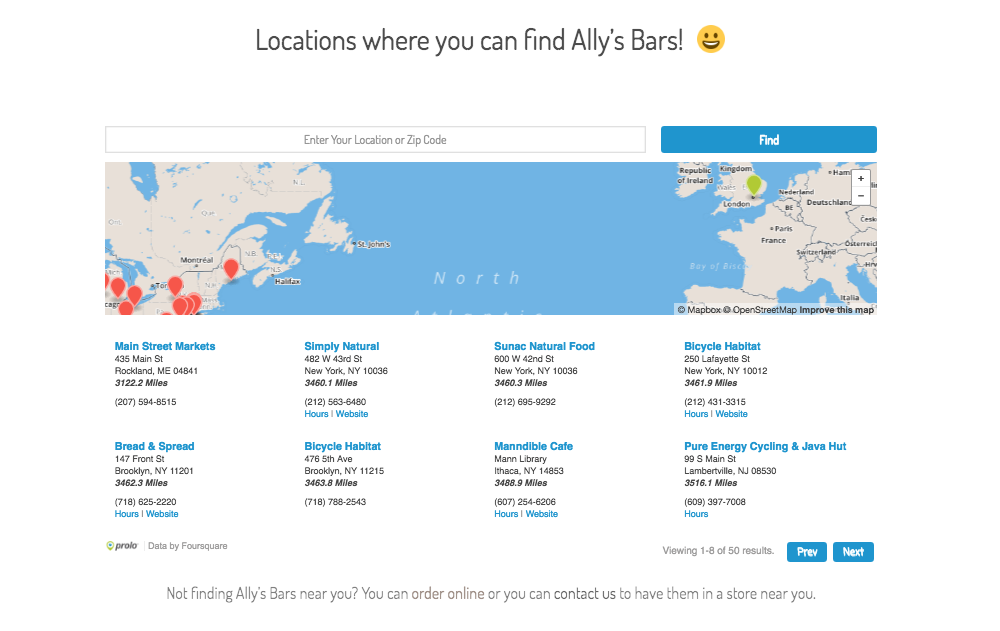Zoom in on the map
This screenshot has height=631, width=1000.
pyautogui.click(x=861, y=179)
